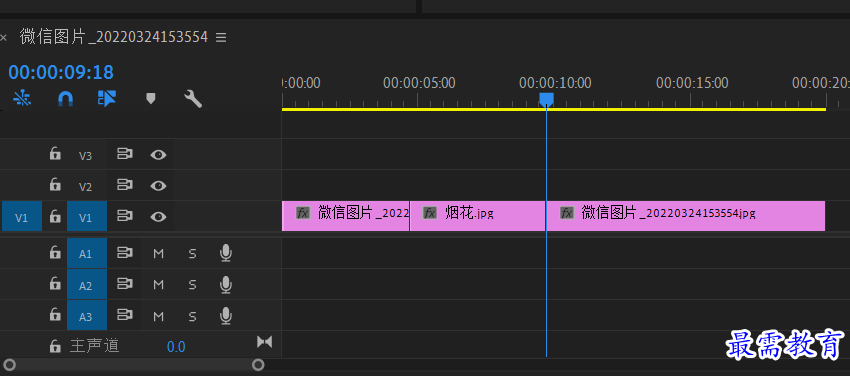Toggle A1 track targeting button
The image size is (850, 376).
(x=87, y=253)
